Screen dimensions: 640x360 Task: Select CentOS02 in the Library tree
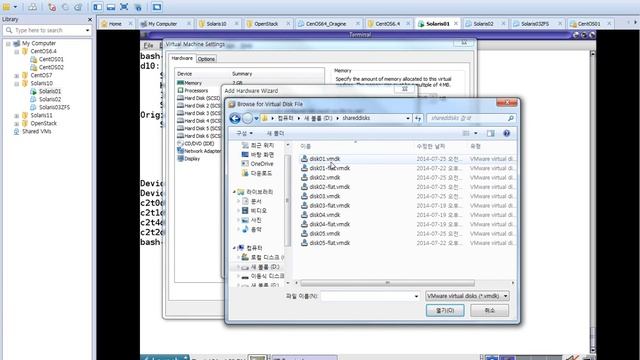[x=51, y=67]
